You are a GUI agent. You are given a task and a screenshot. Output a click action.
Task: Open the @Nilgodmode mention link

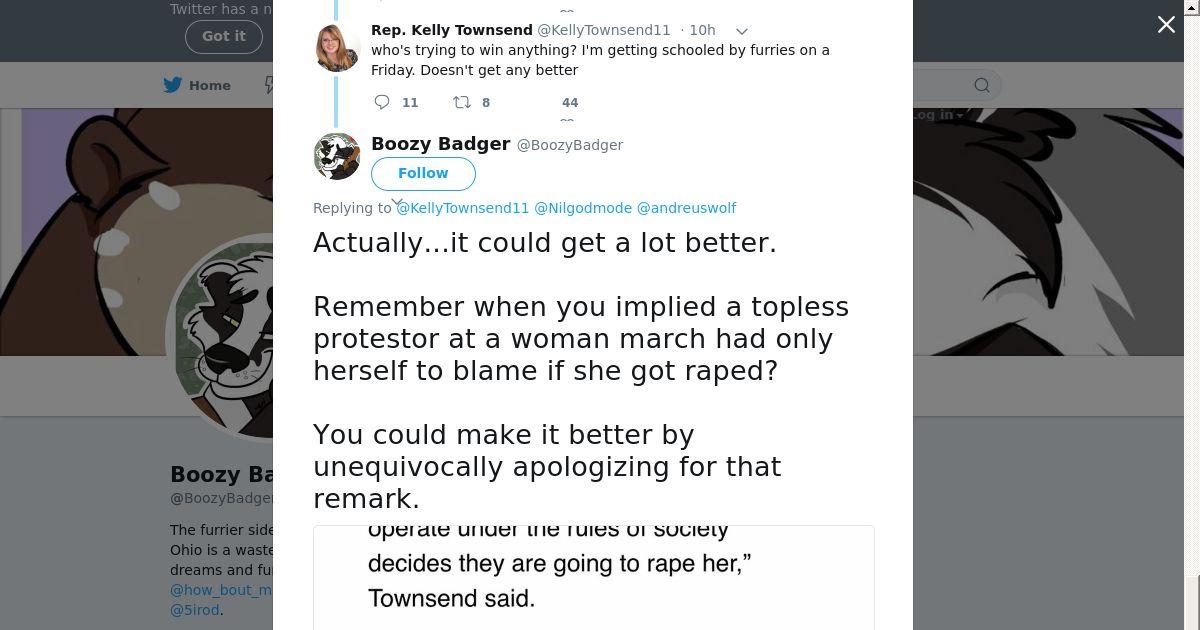583,208
